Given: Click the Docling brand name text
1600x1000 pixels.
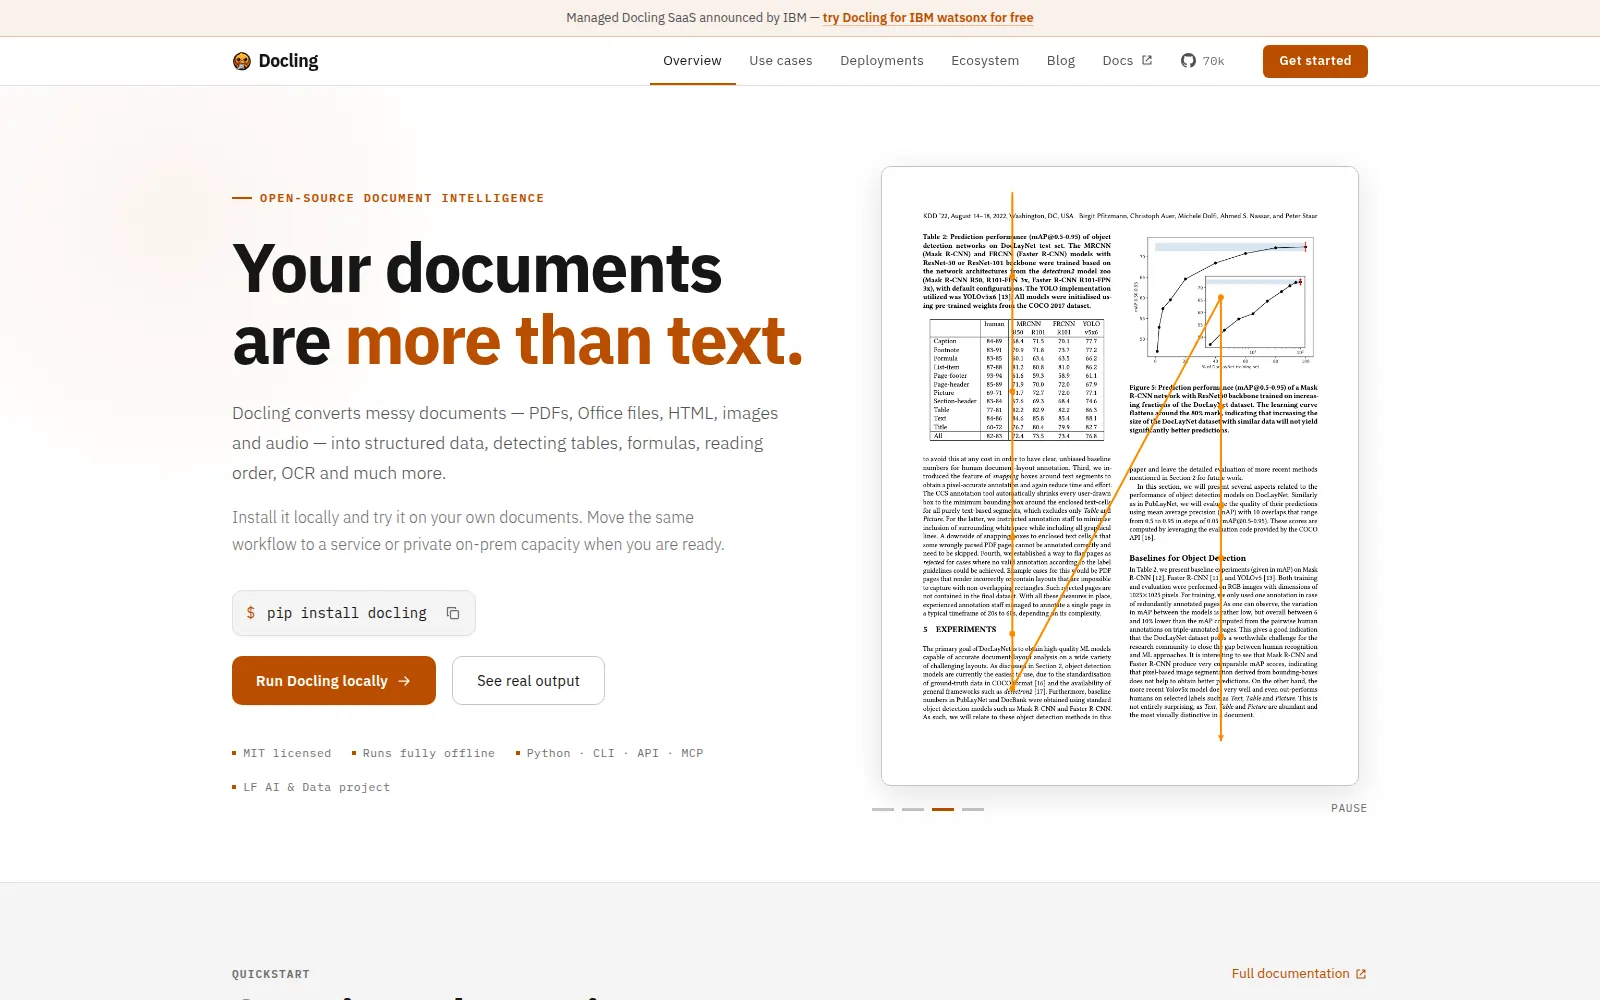Looking at the screenshot, I should [x=288, y=61].
